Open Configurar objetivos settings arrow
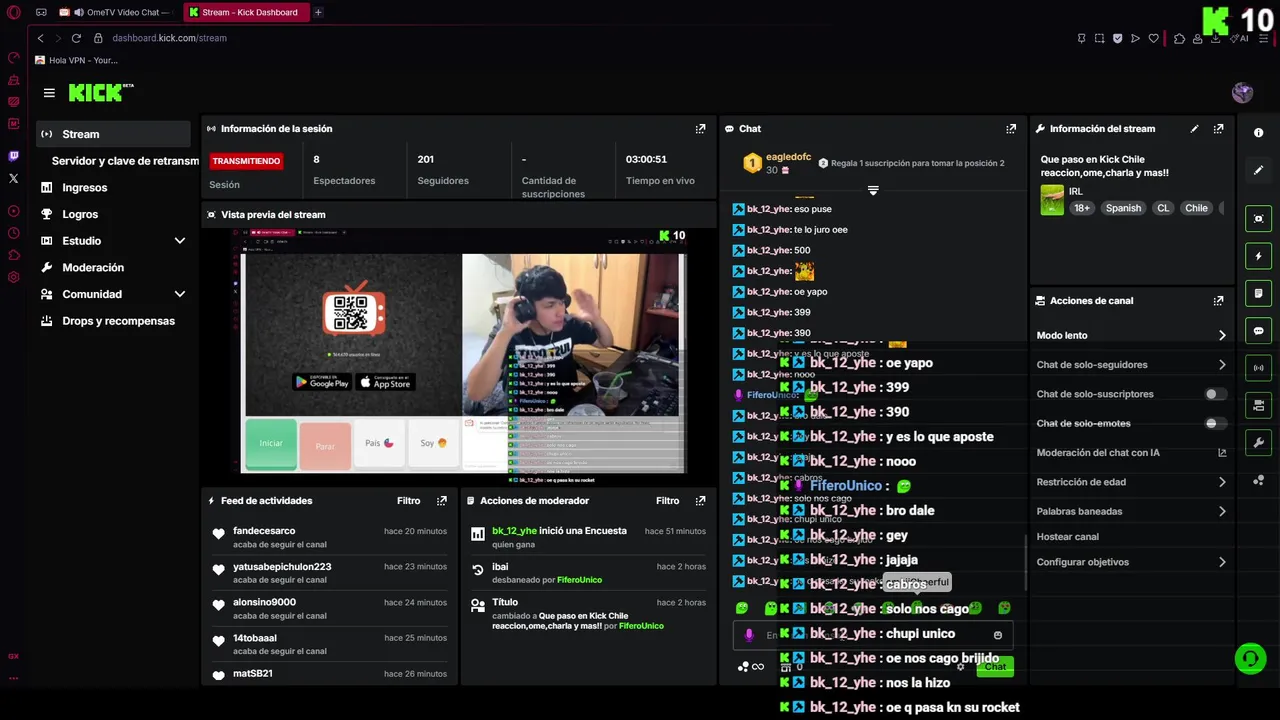 pos(1222,562)
